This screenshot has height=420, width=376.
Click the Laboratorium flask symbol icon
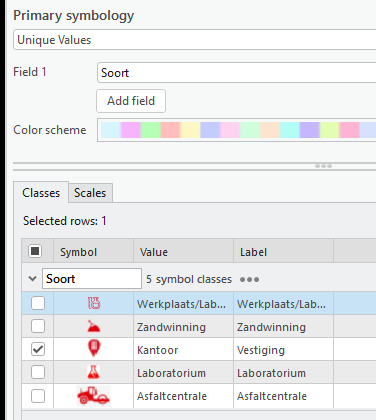(x=94, y=372)
